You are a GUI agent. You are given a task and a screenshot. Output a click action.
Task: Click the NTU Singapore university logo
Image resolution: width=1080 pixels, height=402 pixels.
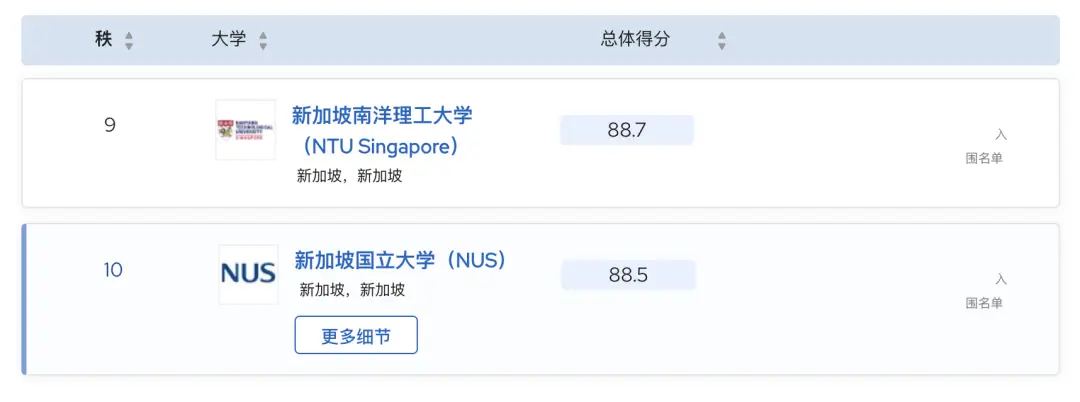click(245, 130)
